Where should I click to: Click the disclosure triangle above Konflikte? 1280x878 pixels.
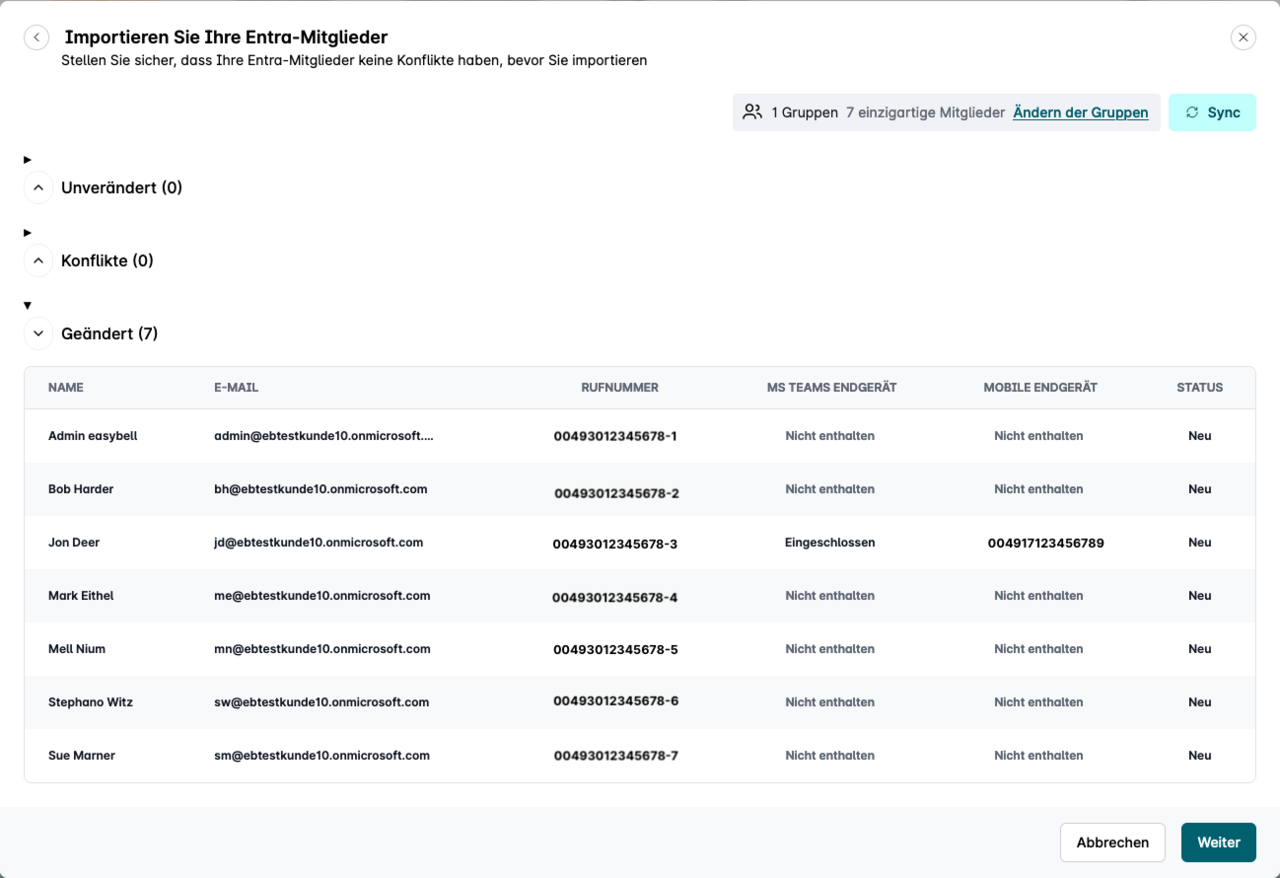coord(28,233)
